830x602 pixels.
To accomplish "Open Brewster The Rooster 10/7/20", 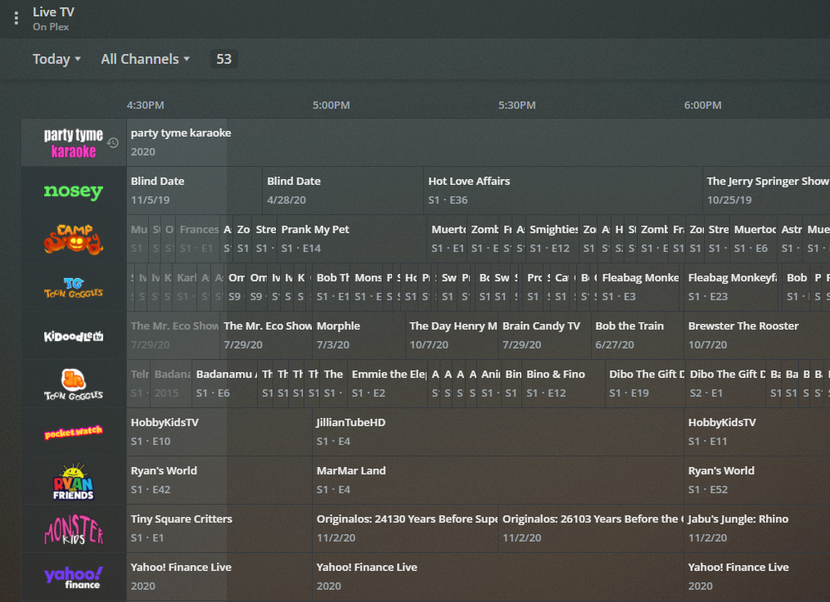I will (x=757, y=335).
